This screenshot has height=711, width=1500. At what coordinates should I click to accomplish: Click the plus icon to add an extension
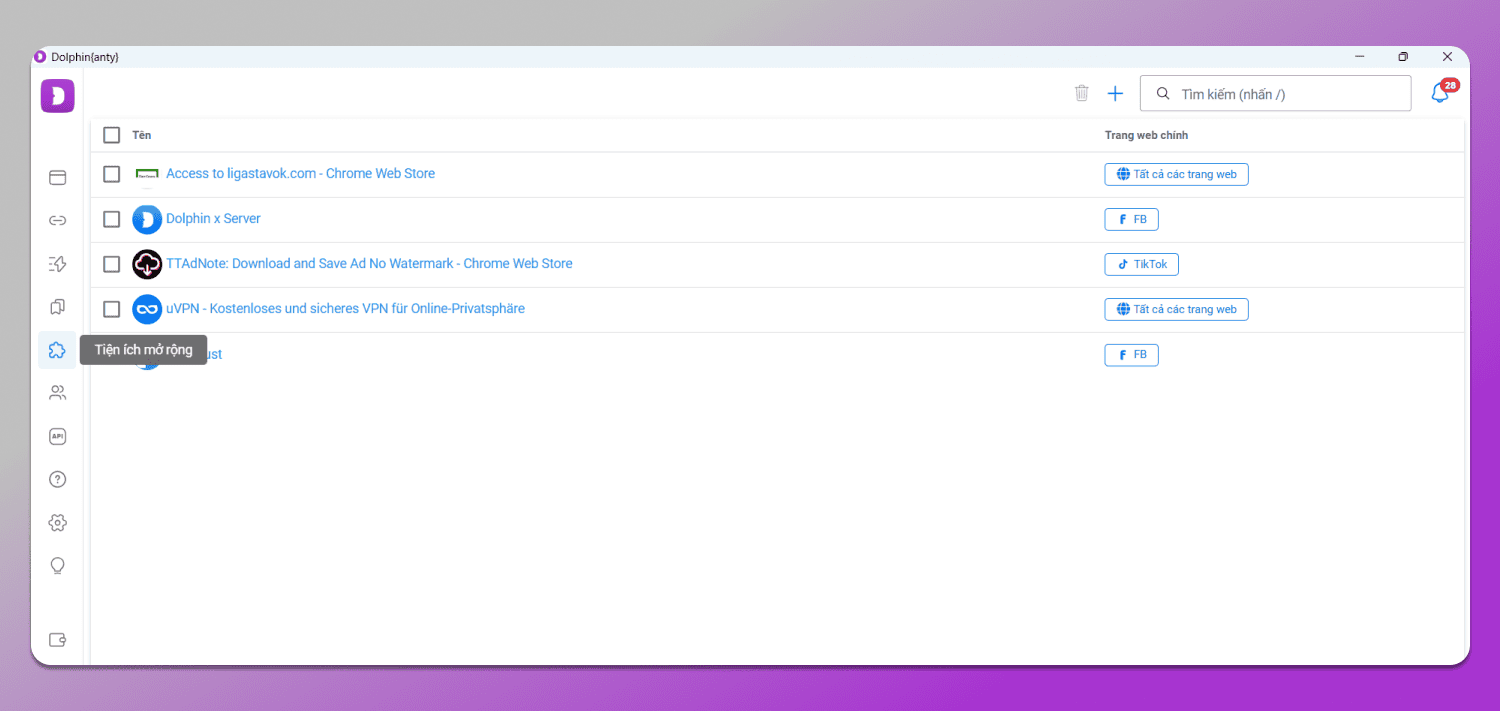[x=1116, y=93]
